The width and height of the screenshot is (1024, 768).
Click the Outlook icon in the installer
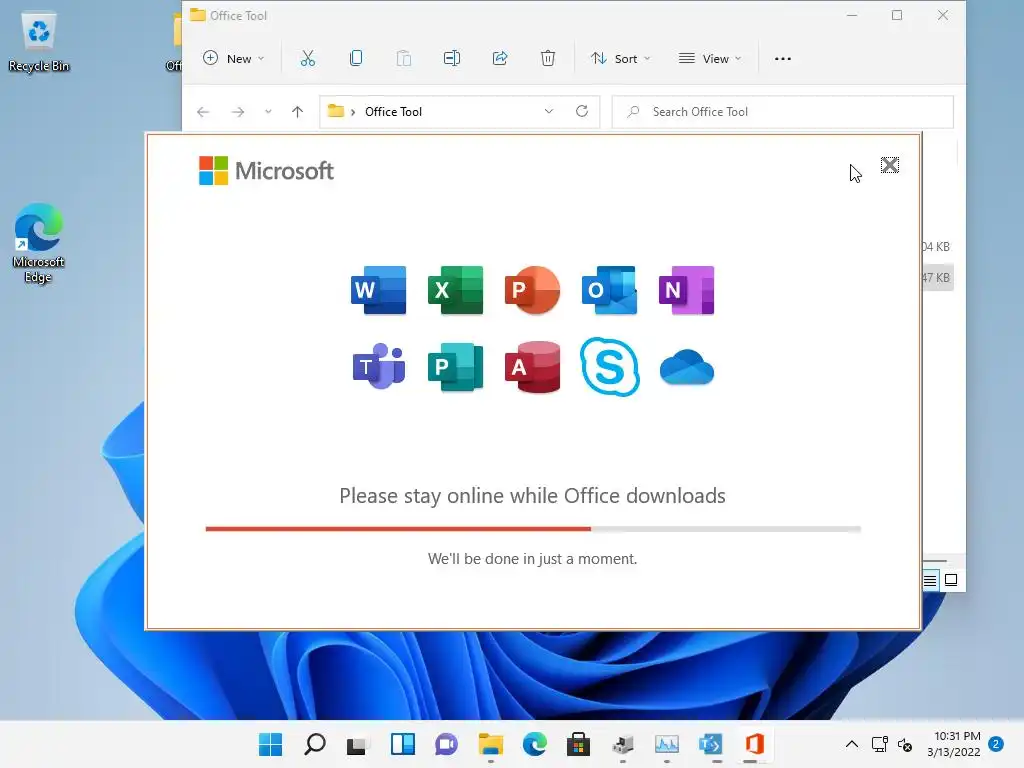point(609,290)
